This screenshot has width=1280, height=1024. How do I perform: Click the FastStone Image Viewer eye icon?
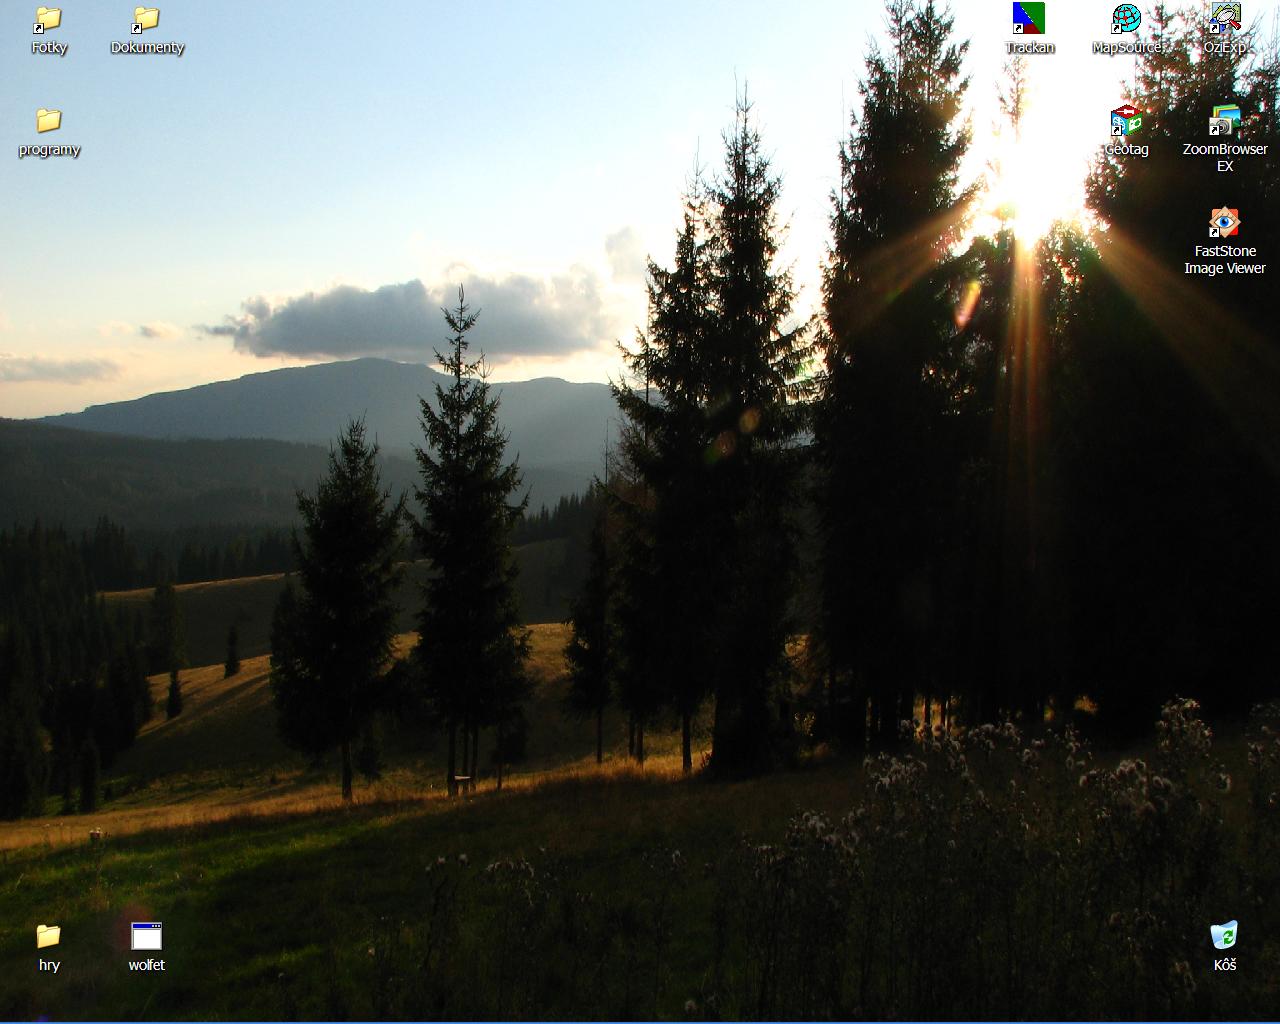pyautogui.click(x=1224, y=223)
